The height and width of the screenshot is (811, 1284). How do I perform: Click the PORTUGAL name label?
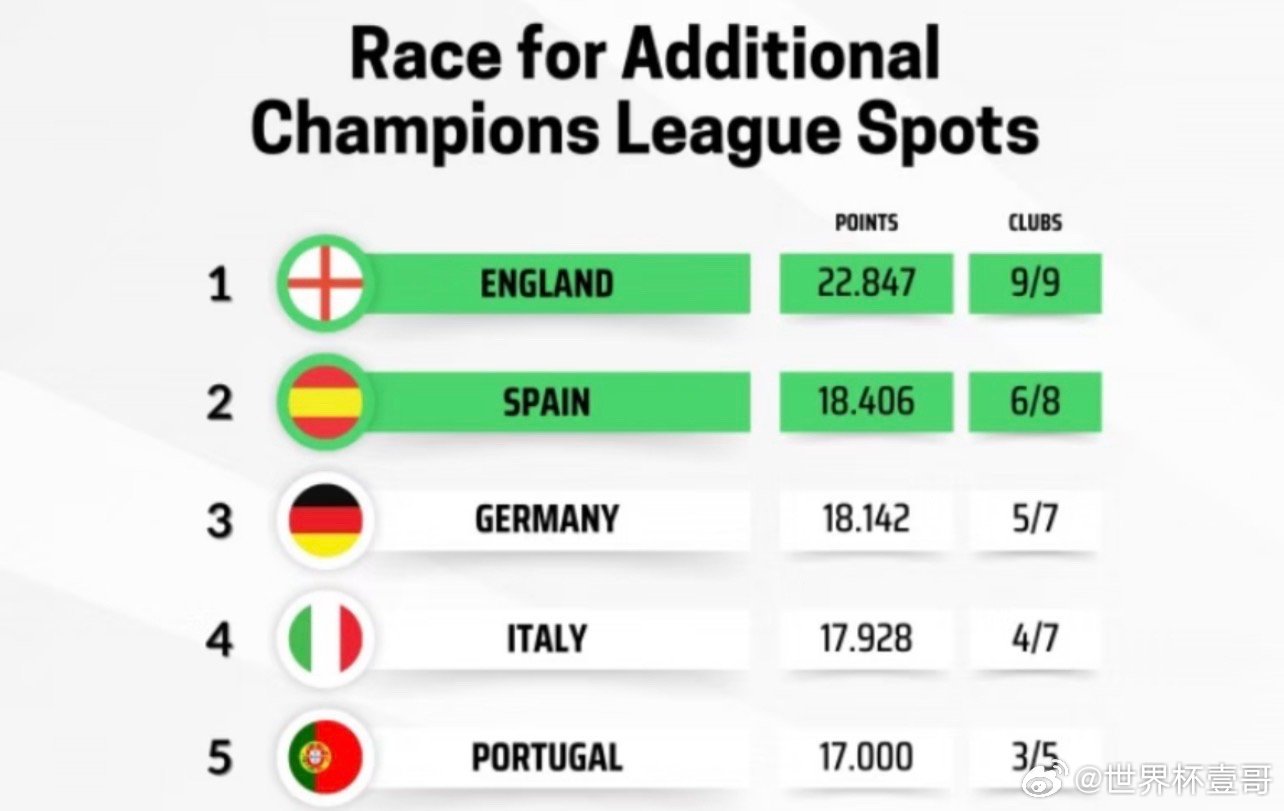click(546, 757)
